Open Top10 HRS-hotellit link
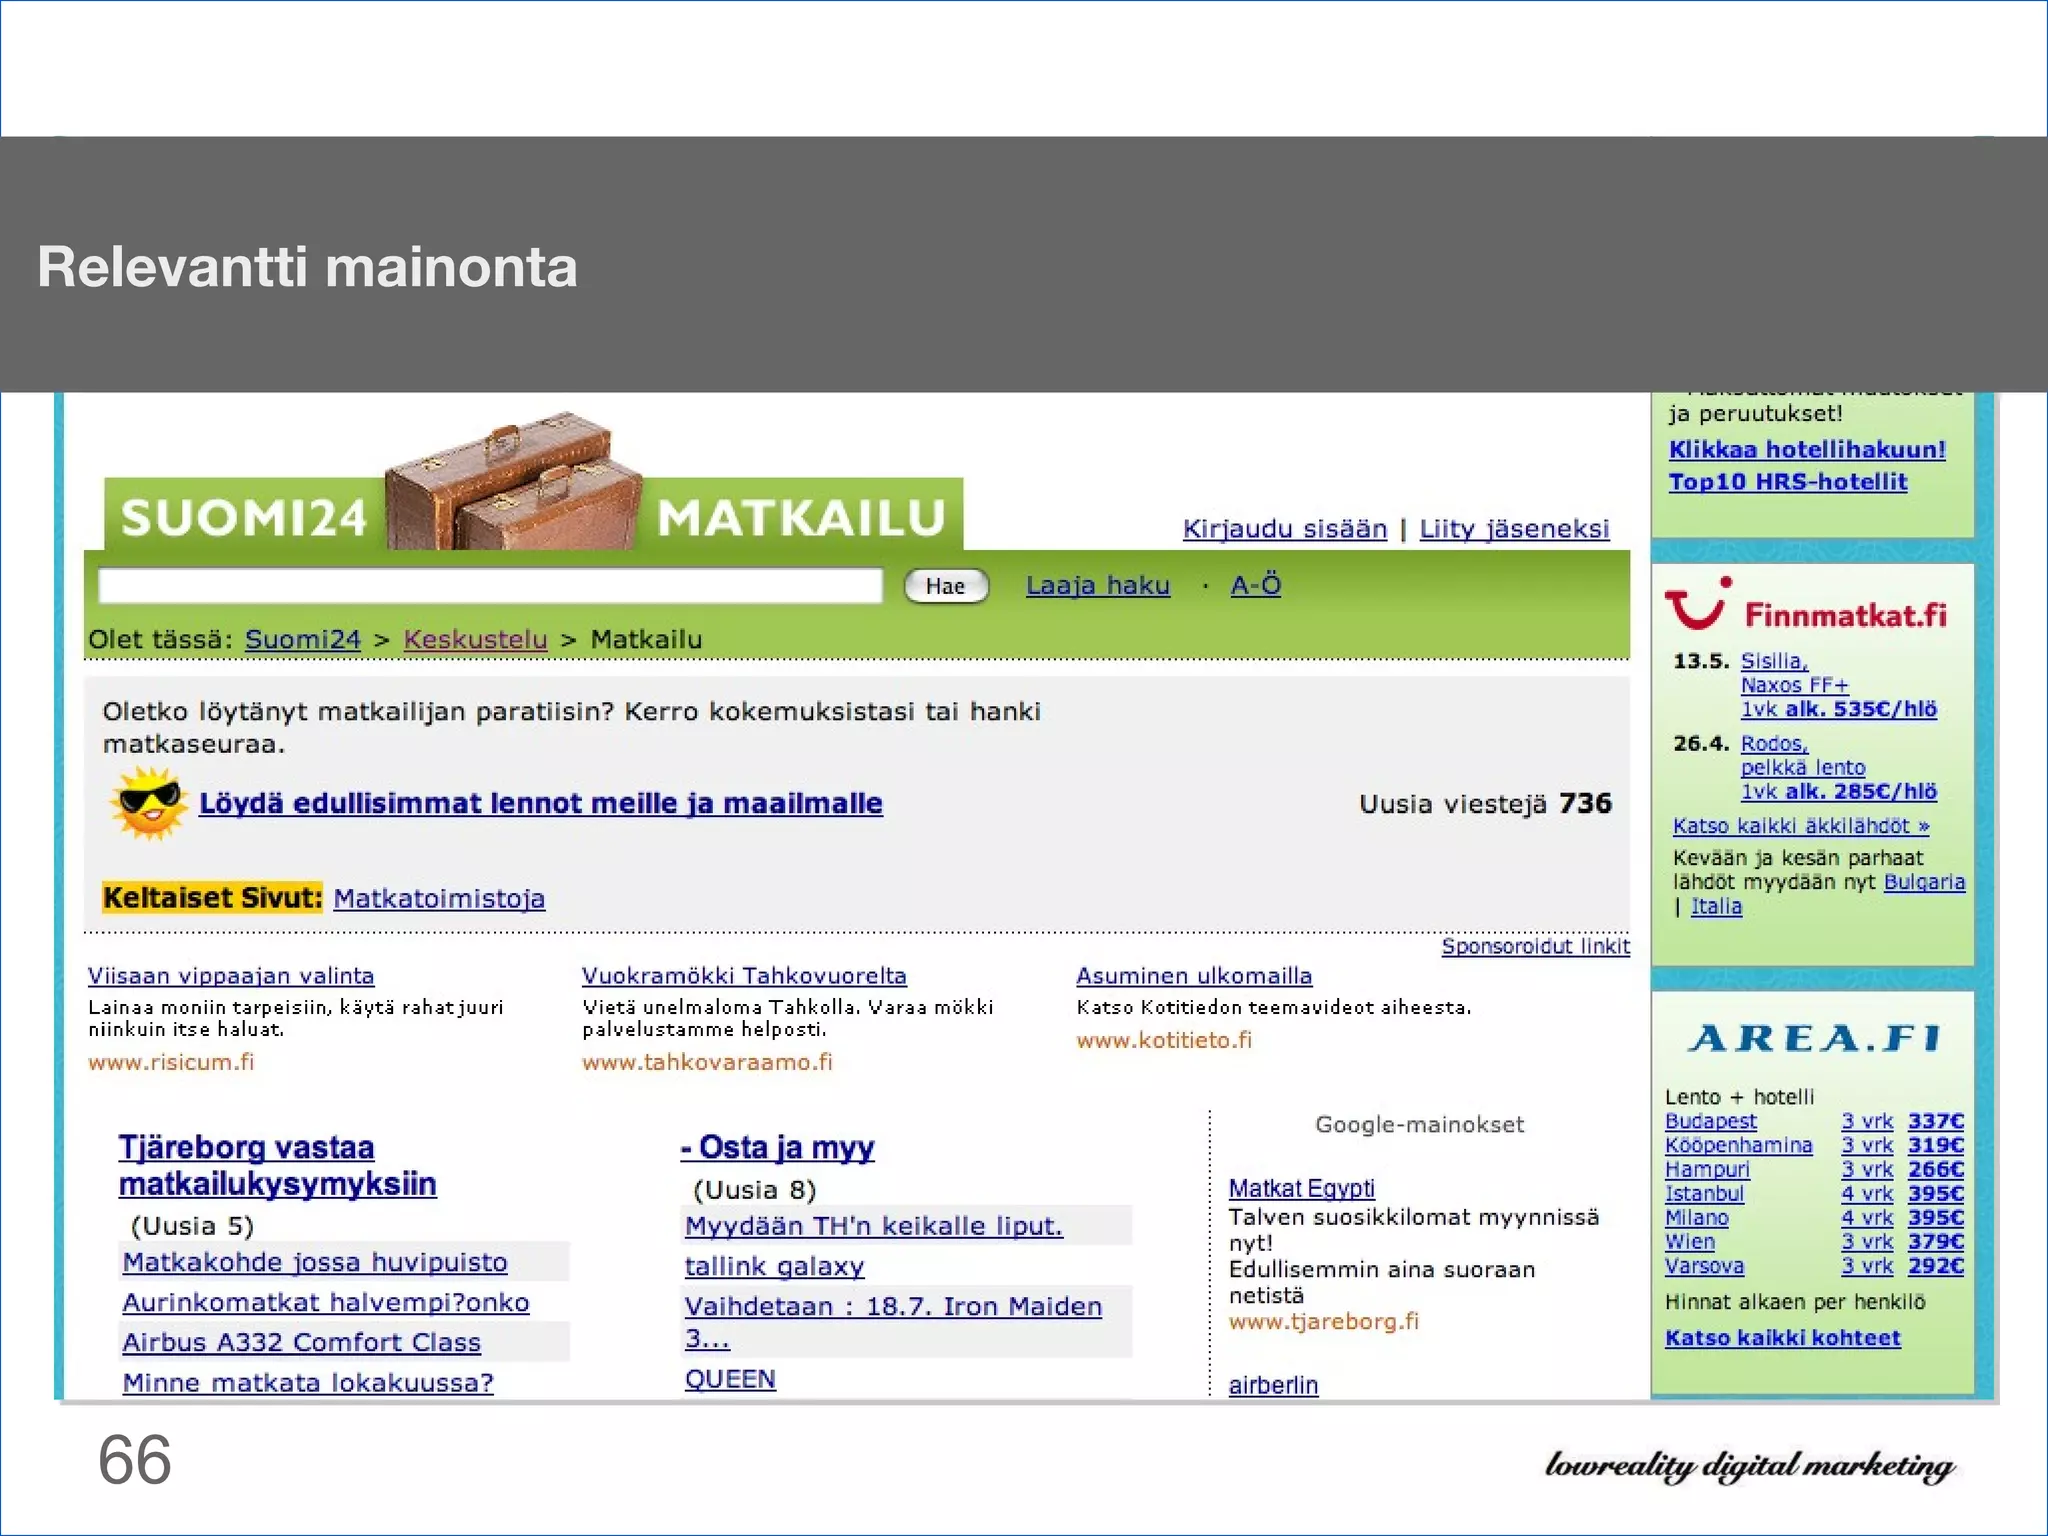 pos(1788,482)
